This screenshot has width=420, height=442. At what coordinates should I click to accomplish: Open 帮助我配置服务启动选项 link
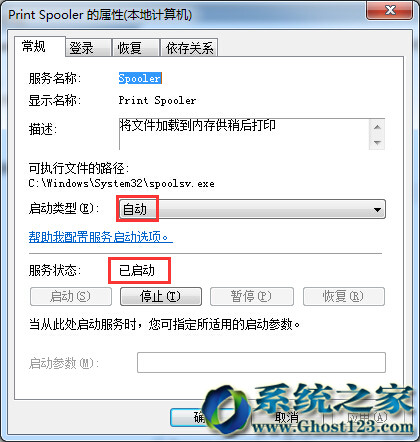pyautogui.click(x=101, y=237)
